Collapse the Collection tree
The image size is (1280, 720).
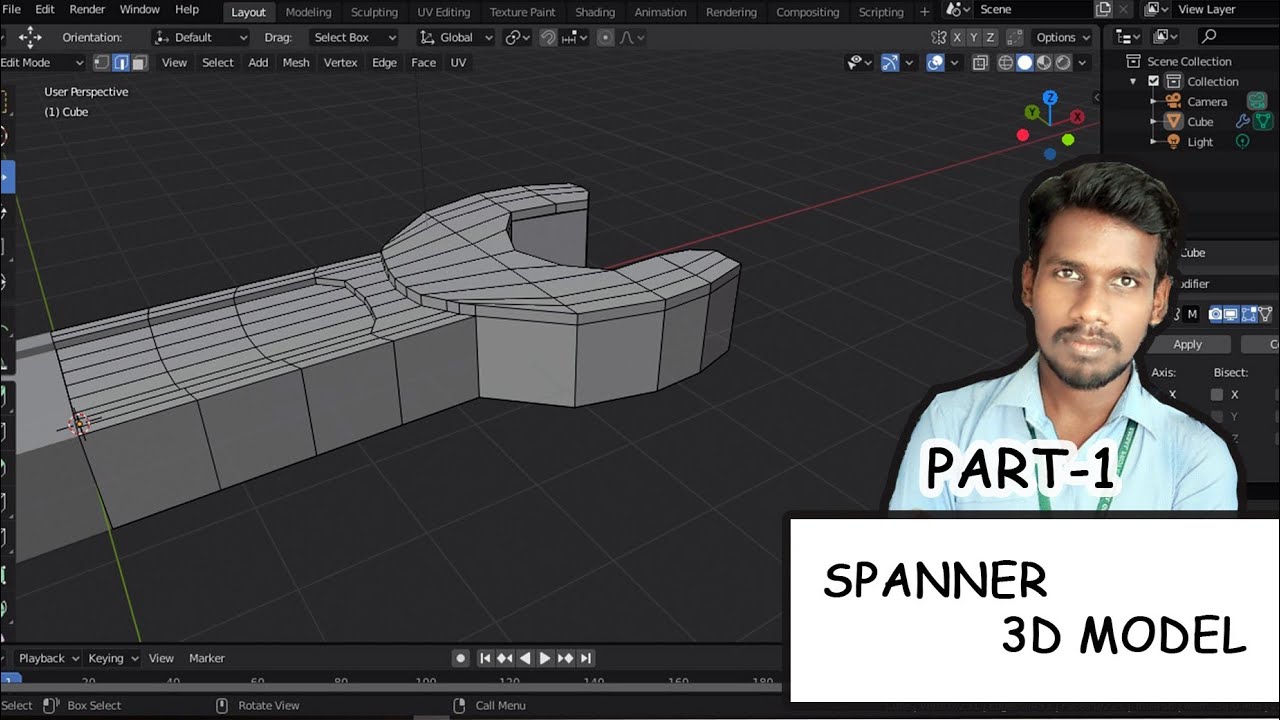[1133, 81]
